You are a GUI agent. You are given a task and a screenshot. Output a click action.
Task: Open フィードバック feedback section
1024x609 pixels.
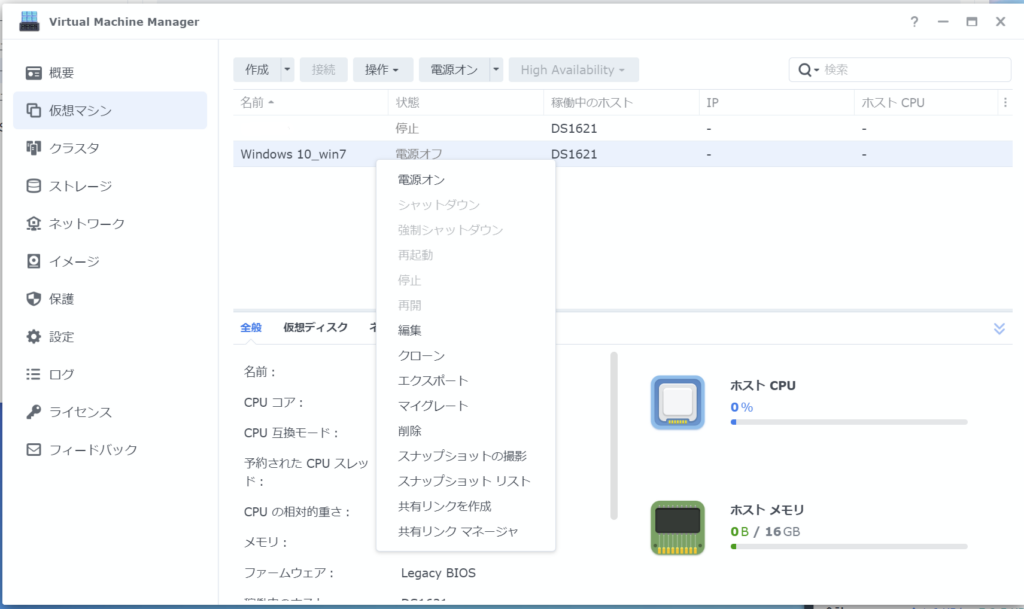110,450
